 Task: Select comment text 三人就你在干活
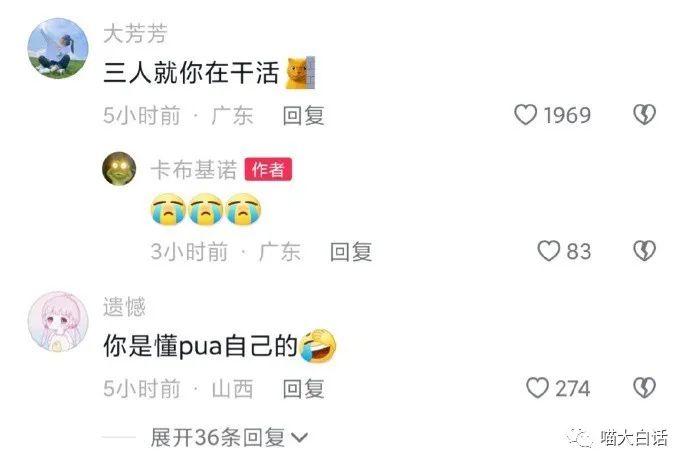point(191,73)
